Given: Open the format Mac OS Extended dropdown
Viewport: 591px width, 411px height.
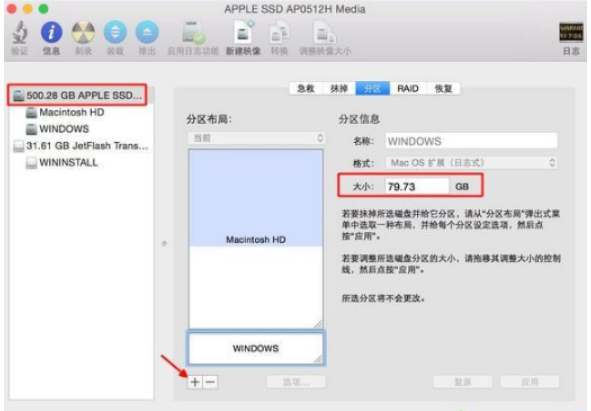Looking at the screenshot, I should coord(472,163).
